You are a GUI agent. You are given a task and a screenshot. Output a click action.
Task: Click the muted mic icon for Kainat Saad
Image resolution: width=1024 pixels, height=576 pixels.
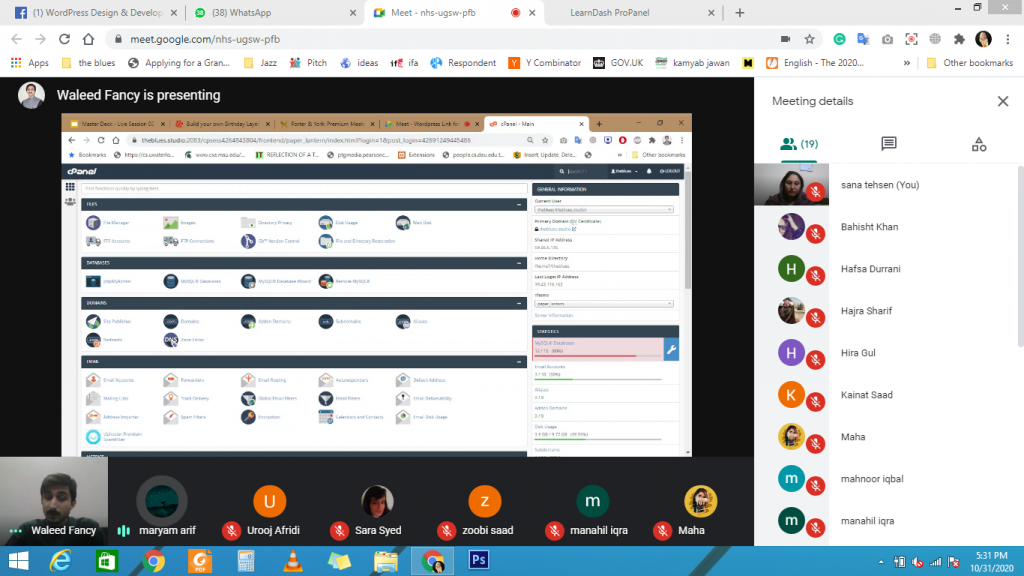click(x=815, y=402)
